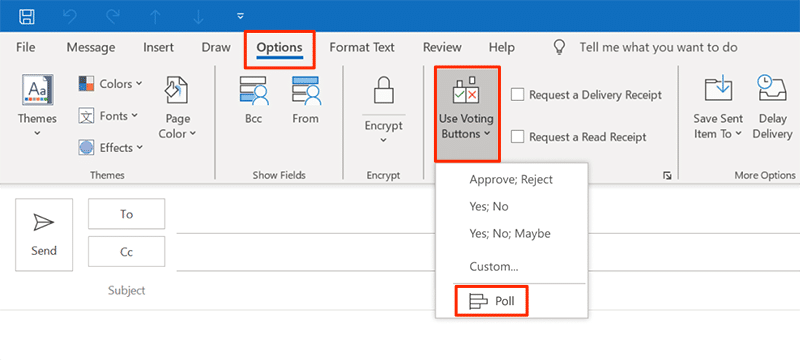
Task: Expand the Colors dropdown
Action: 111,84
